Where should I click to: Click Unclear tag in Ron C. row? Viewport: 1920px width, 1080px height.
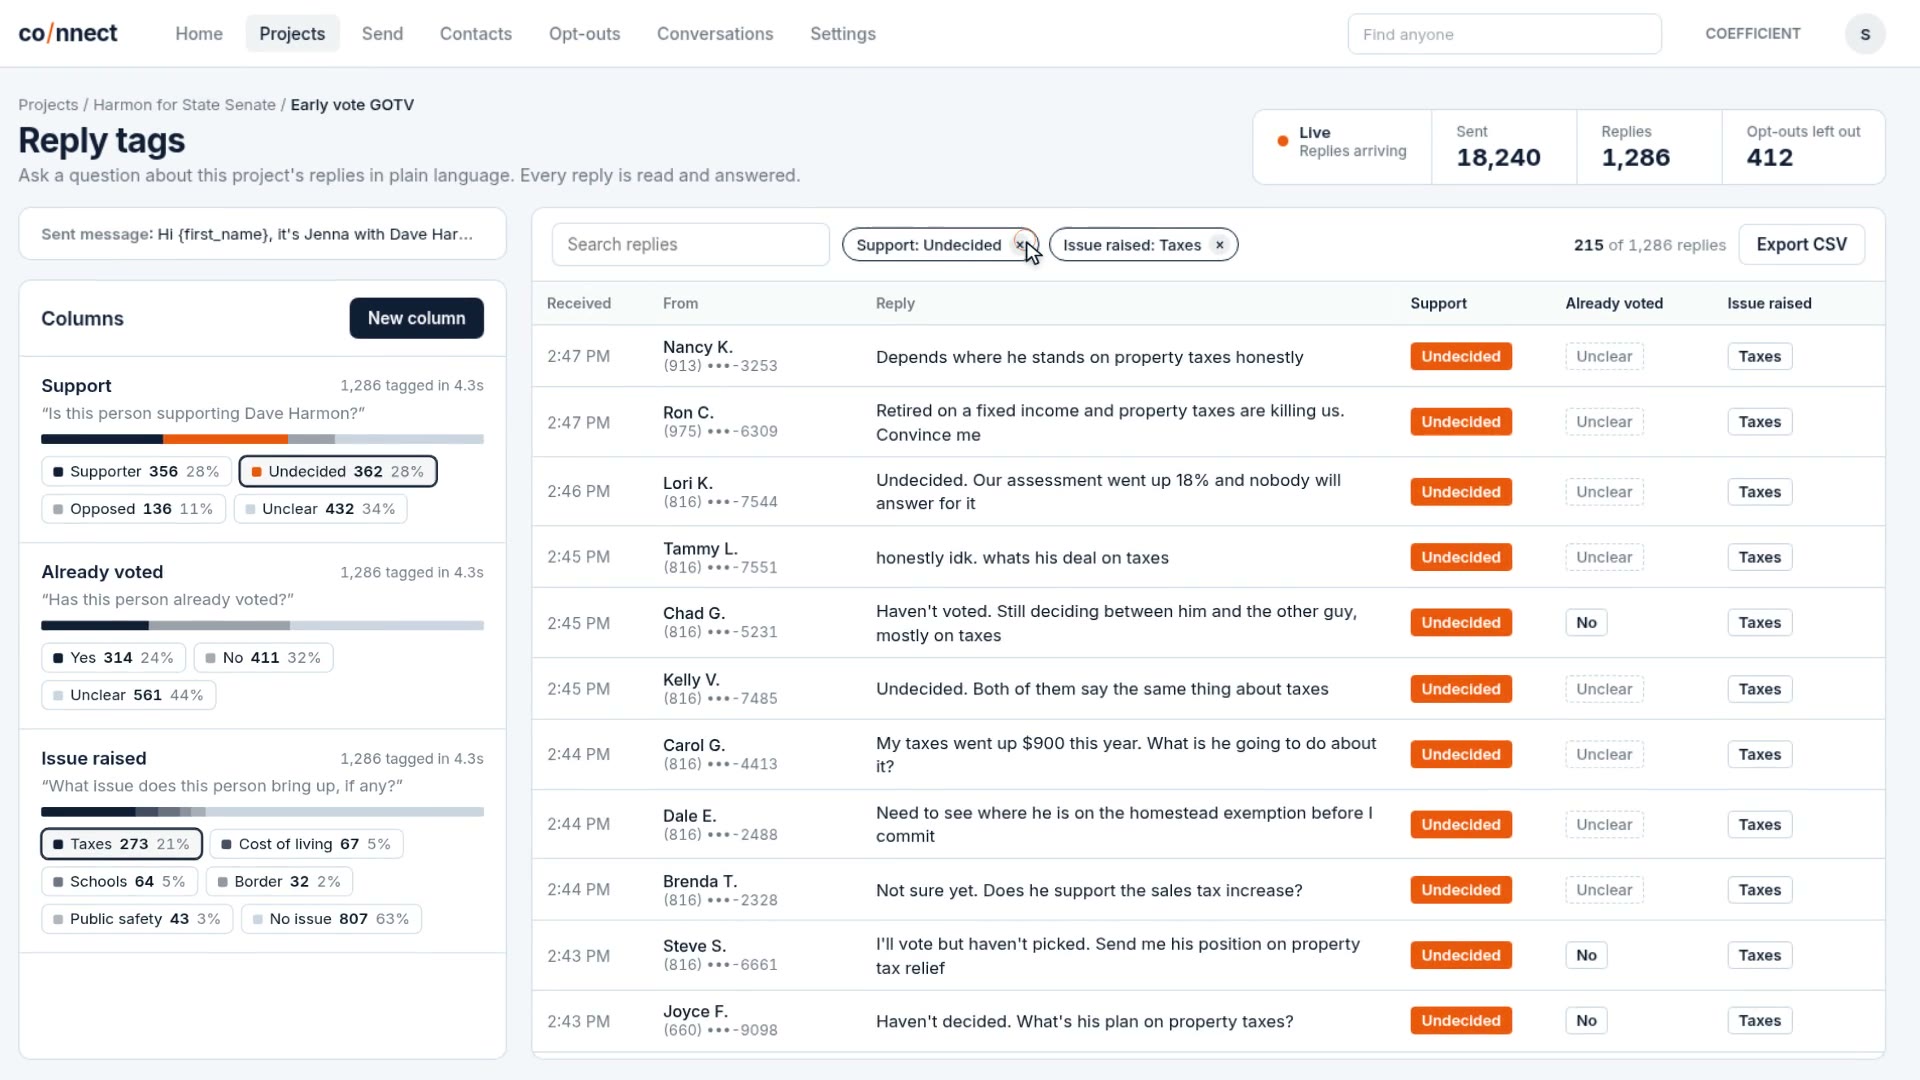[1604, 422]
